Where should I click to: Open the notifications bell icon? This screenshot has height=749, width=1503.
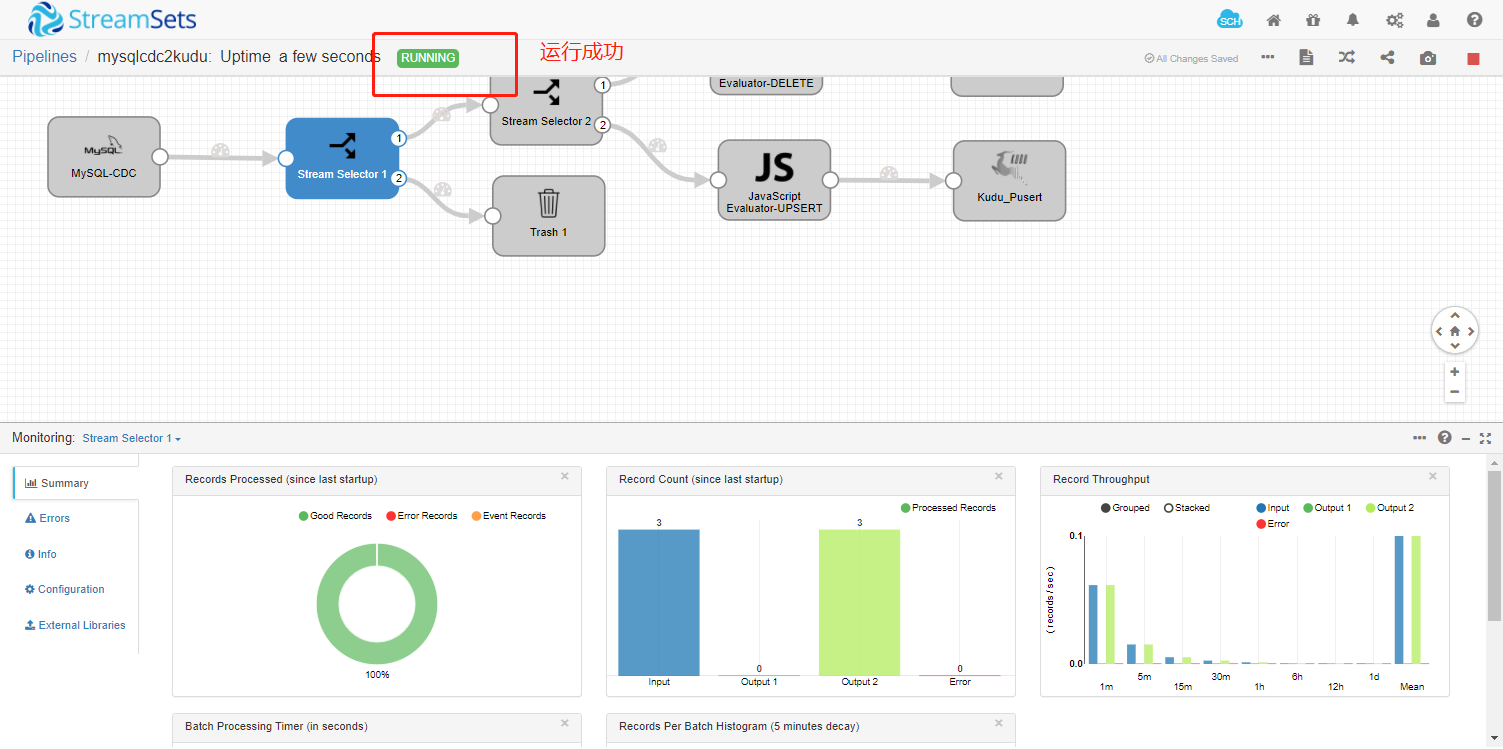click(1353, 20)
